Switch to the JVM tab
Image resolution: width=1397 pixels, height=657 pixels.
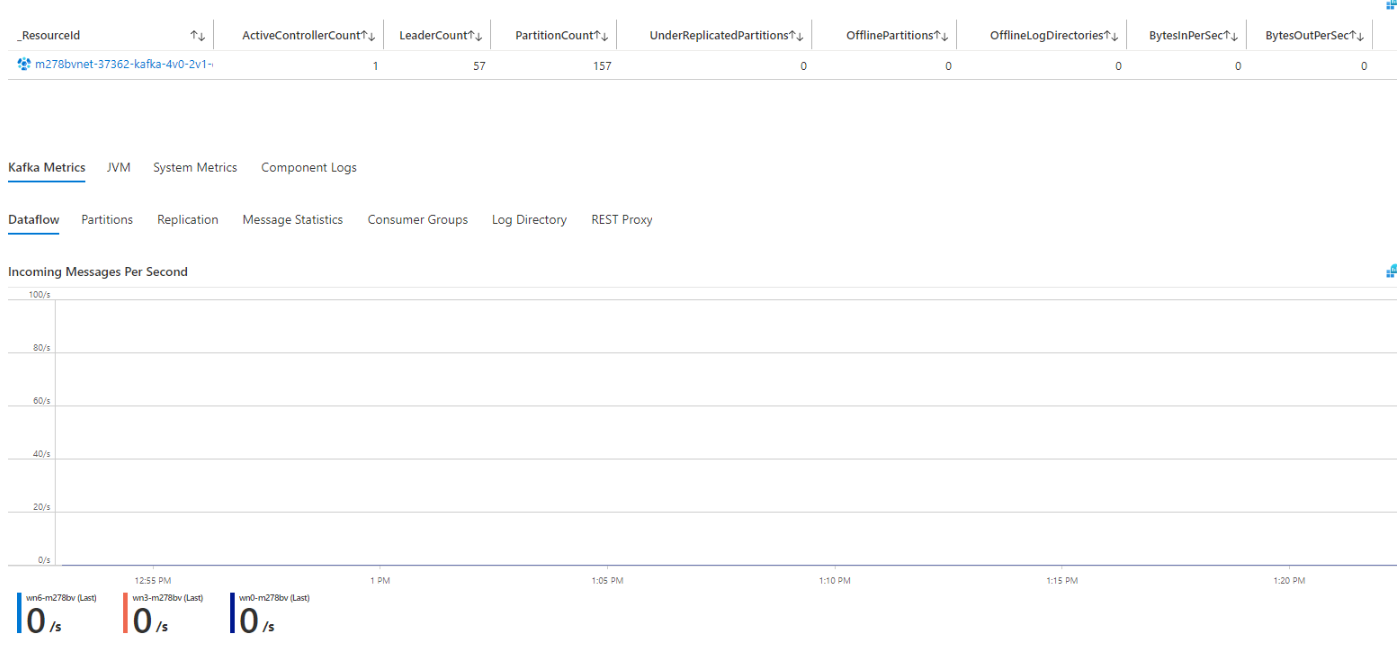click(x=119, y=167)
